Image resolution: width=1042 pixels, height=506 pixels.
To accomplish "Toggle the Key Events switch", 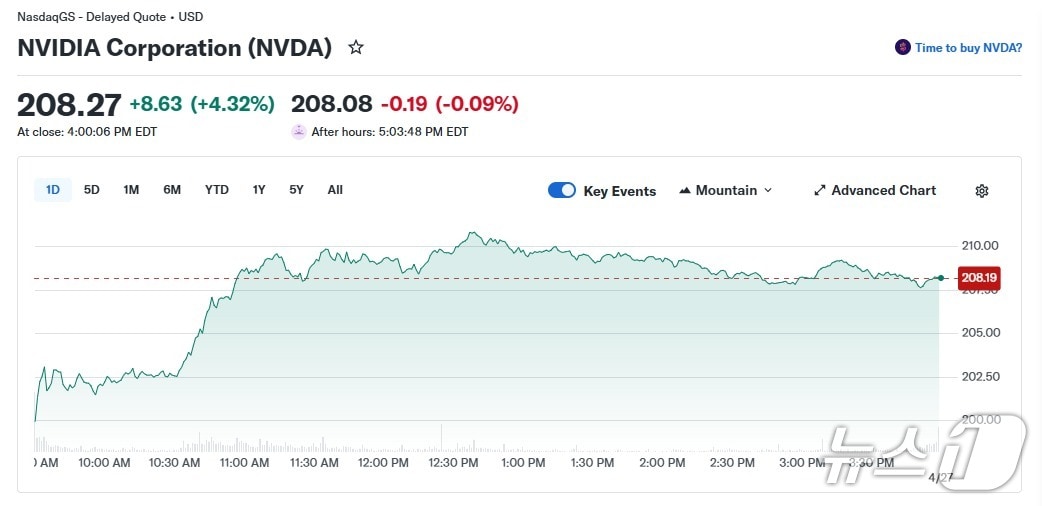I will click(562, 190).
